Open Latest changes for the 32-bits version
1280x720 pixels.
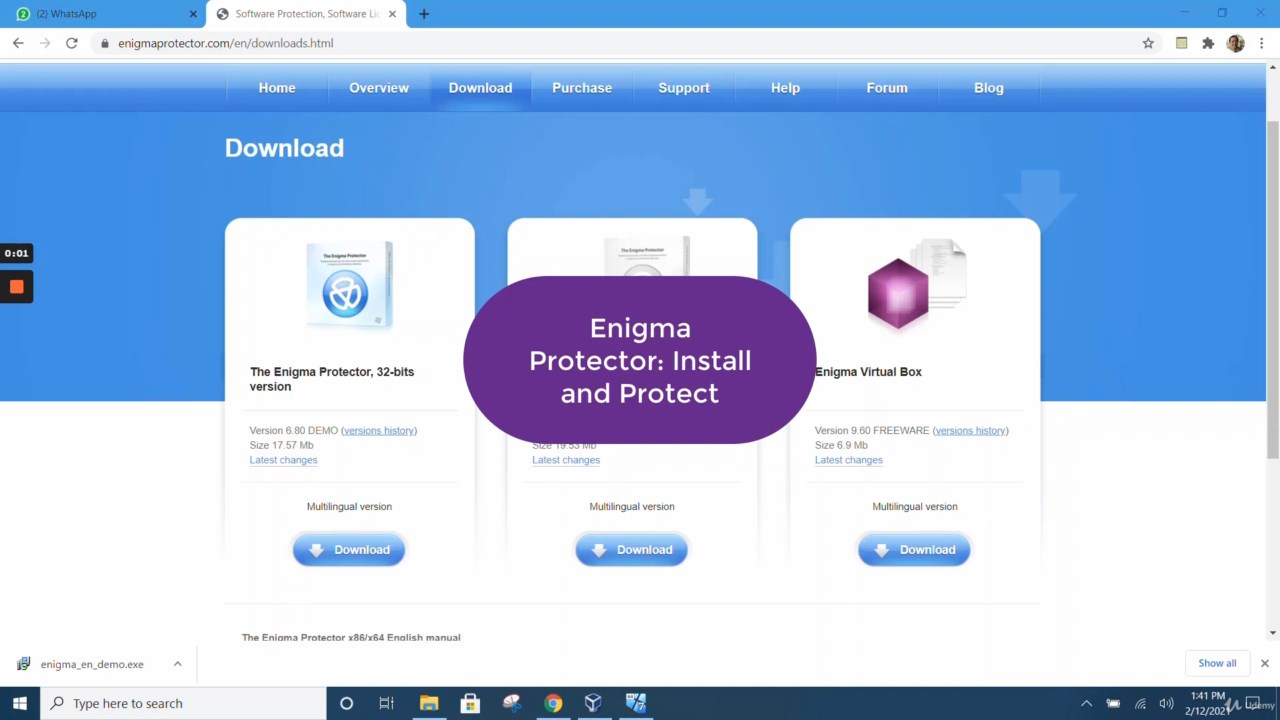pos(283,460)
